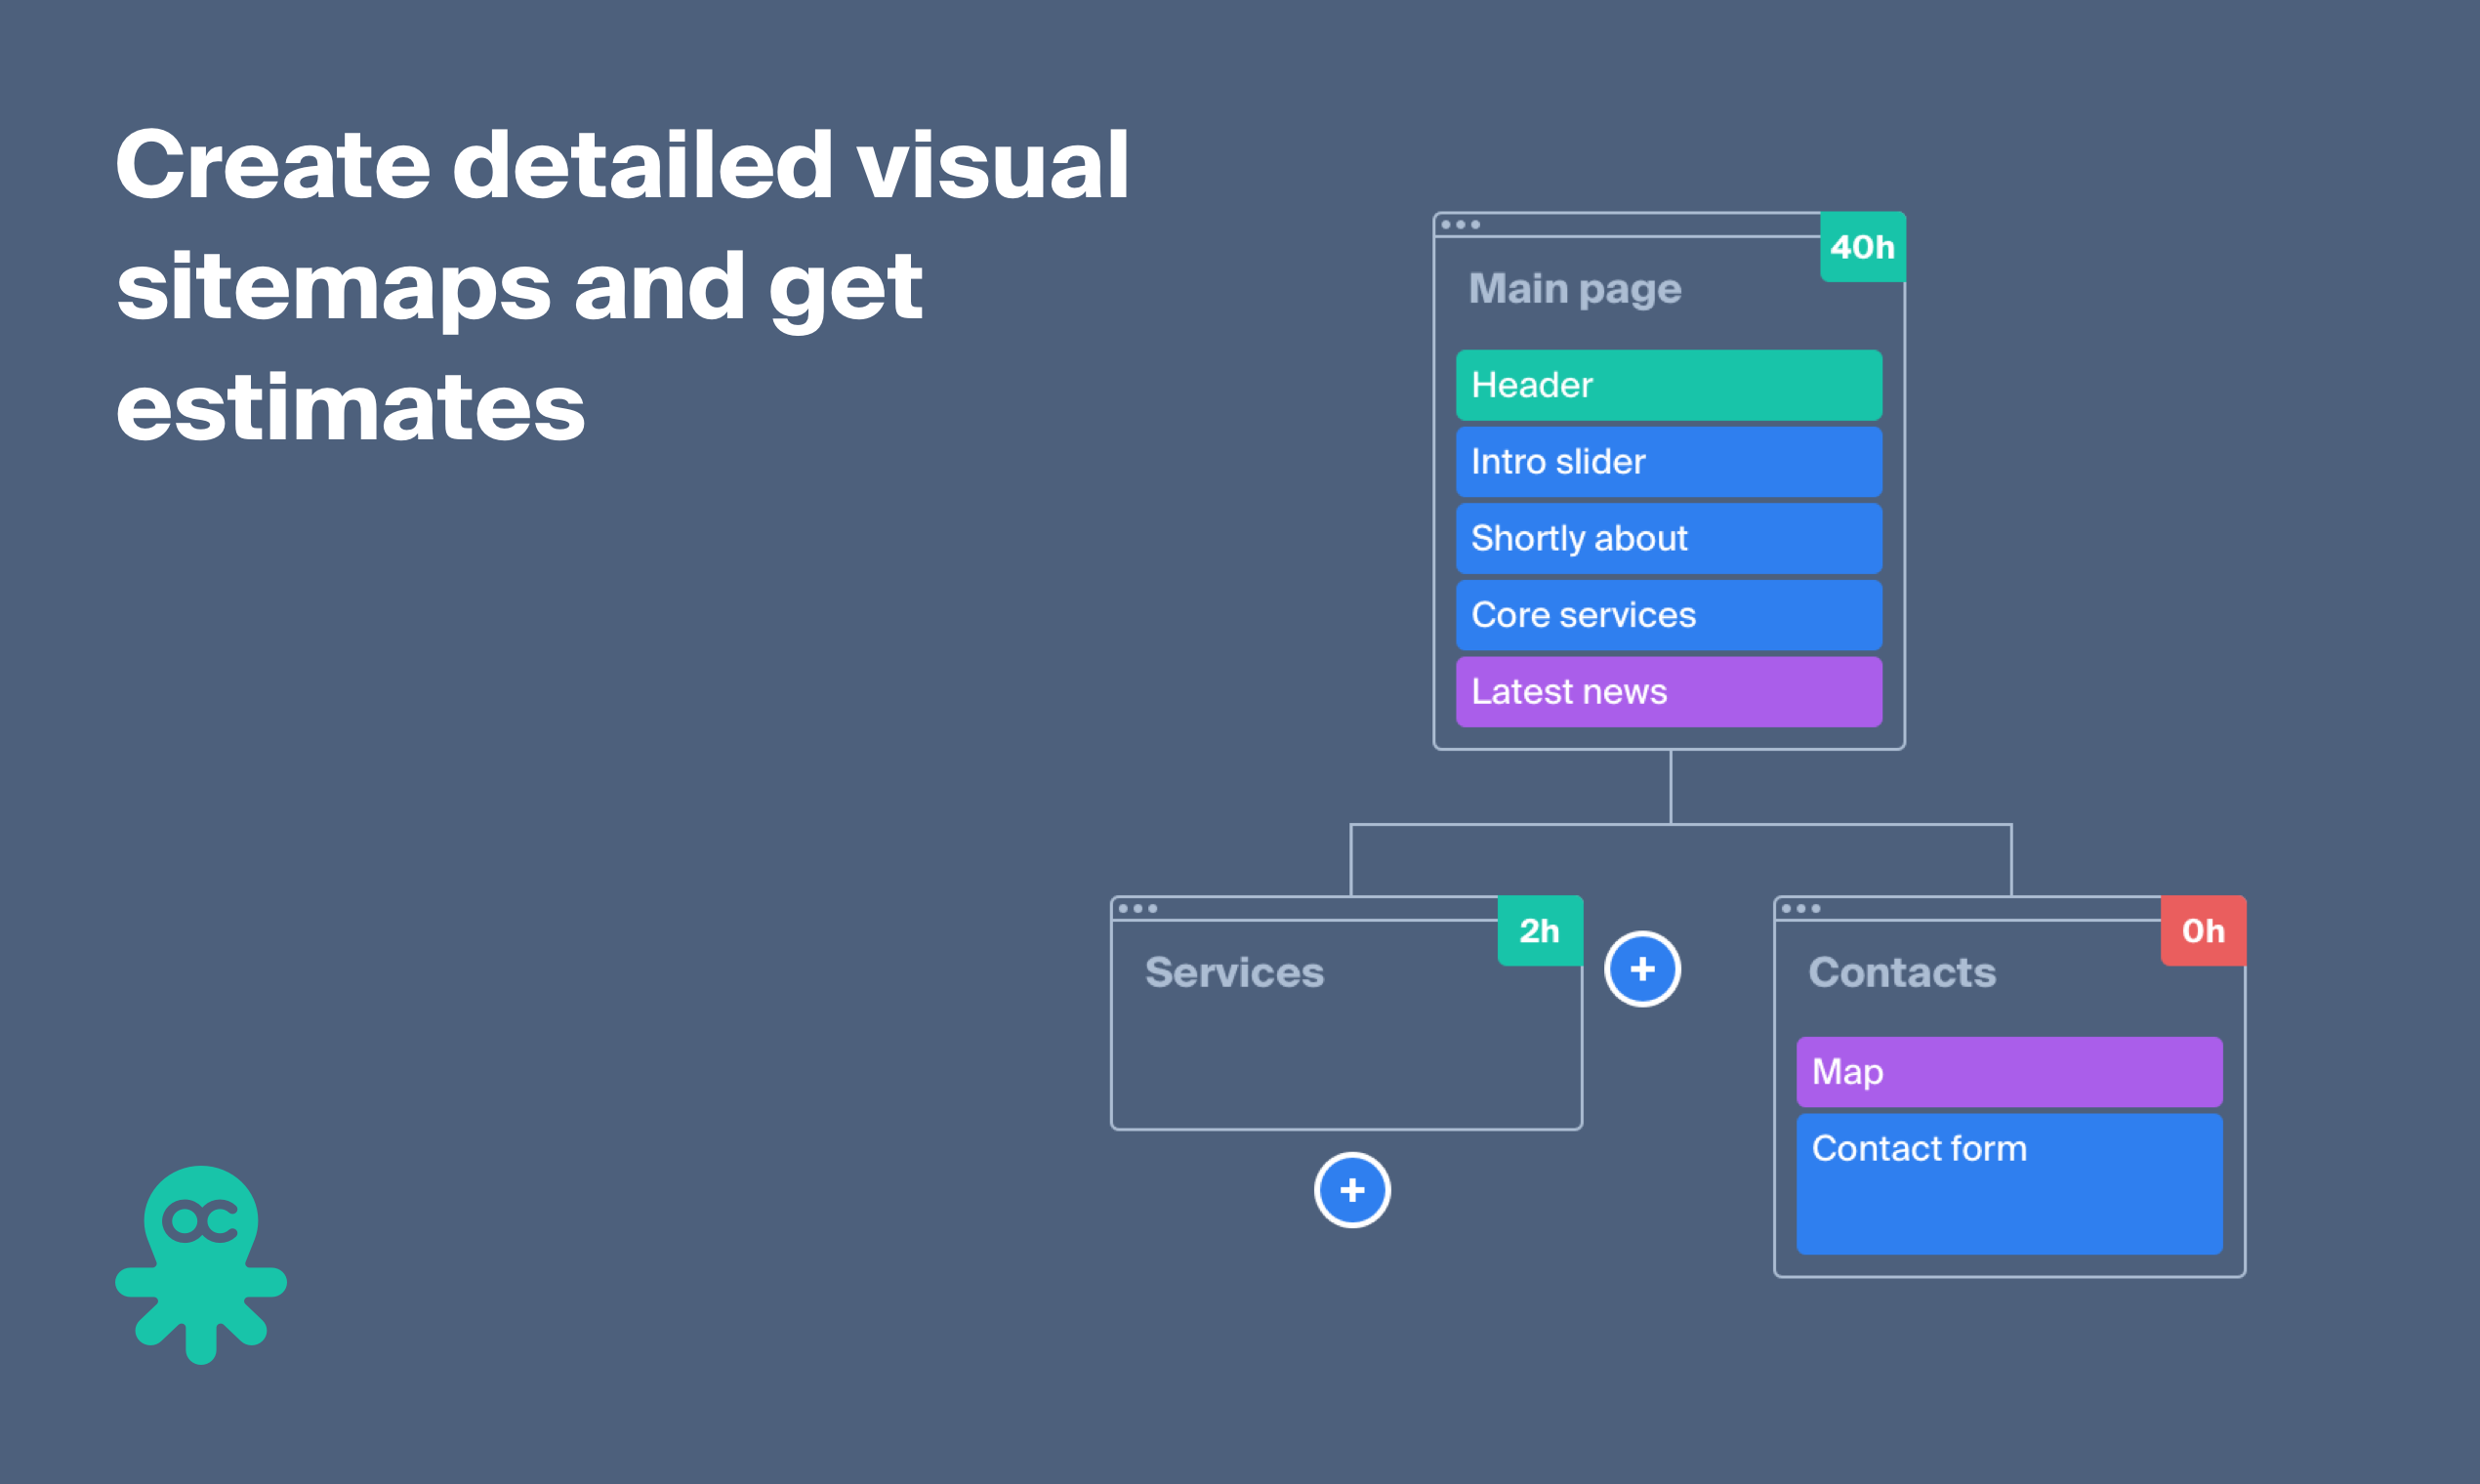Select the Core services block

[1668, 615]
